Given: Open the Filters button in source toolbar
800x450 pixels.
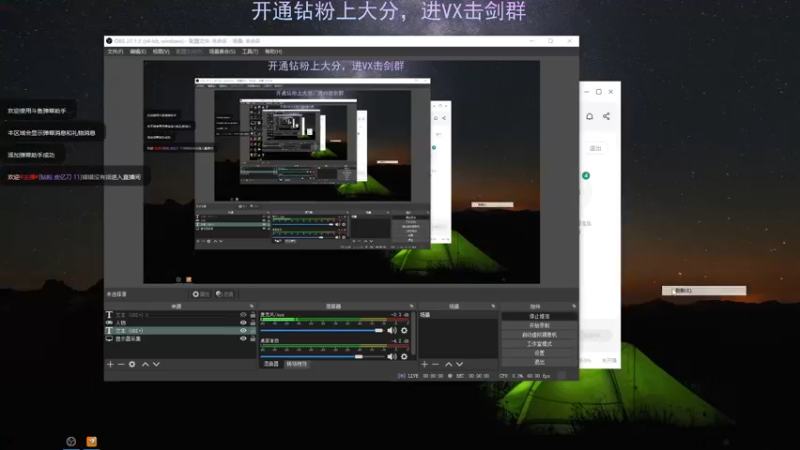Looking at the screenshot, I should (224, 294).
